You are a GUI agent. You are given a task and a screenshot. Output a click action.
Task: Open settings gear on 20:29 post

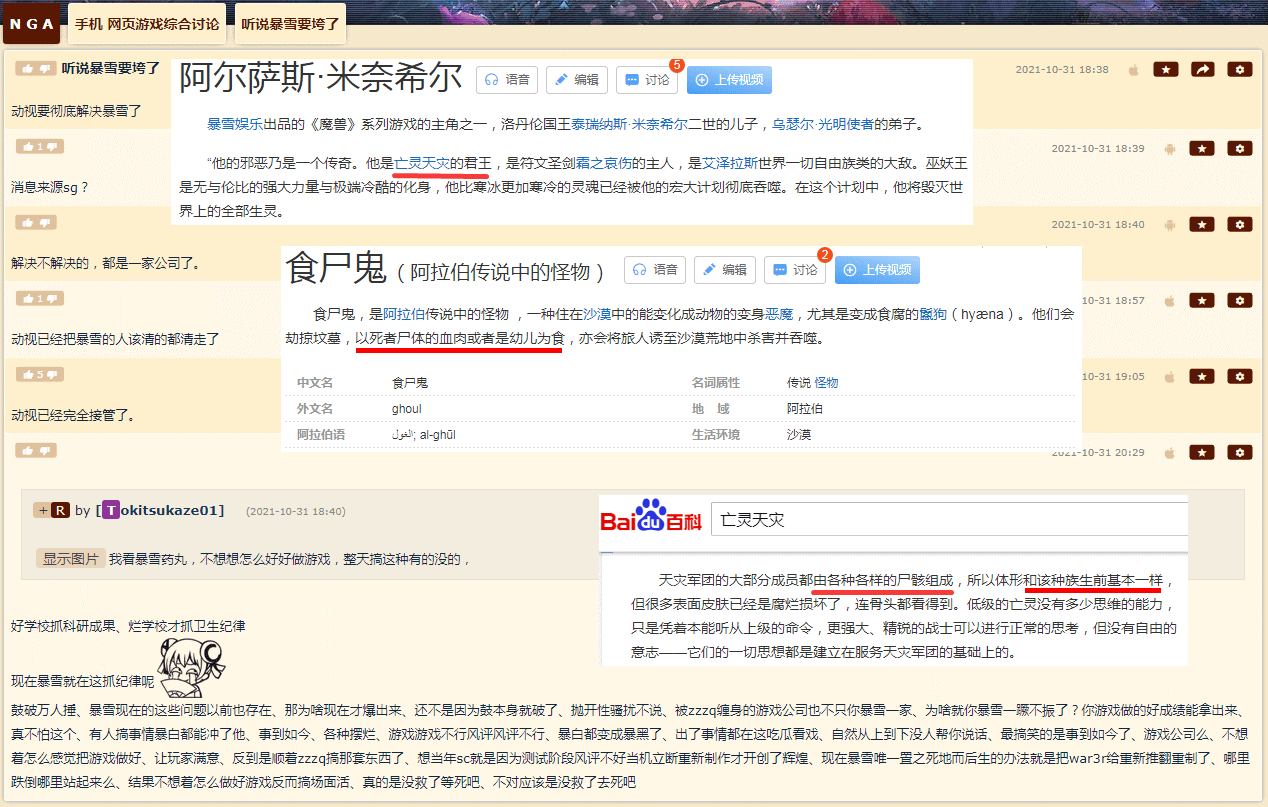(1240, 452)
